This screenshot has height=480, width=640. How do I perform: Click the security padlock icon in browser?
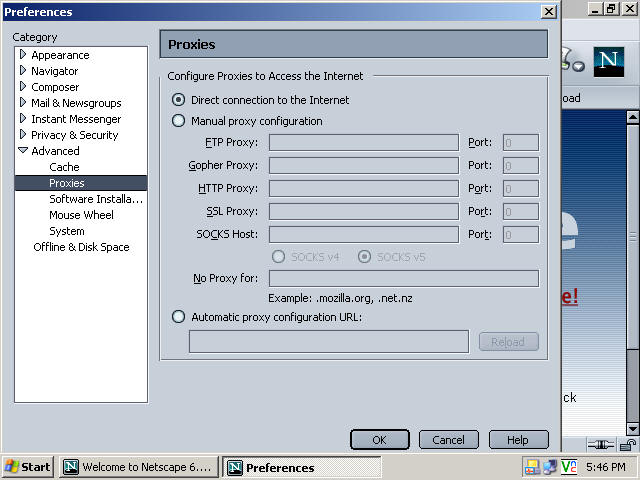(628, 444)
